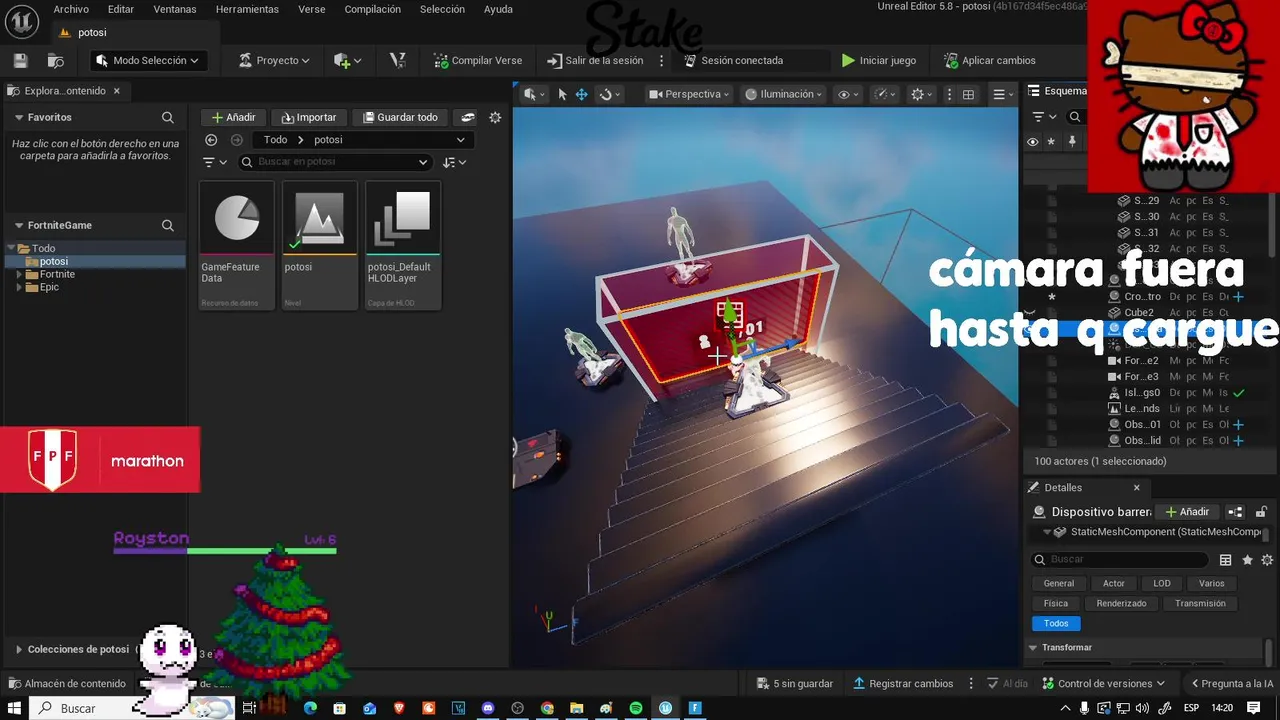Open the Editar menu
Image resolution: width=1280 pixels, height=720 pixels.
(x=121, y=9)
